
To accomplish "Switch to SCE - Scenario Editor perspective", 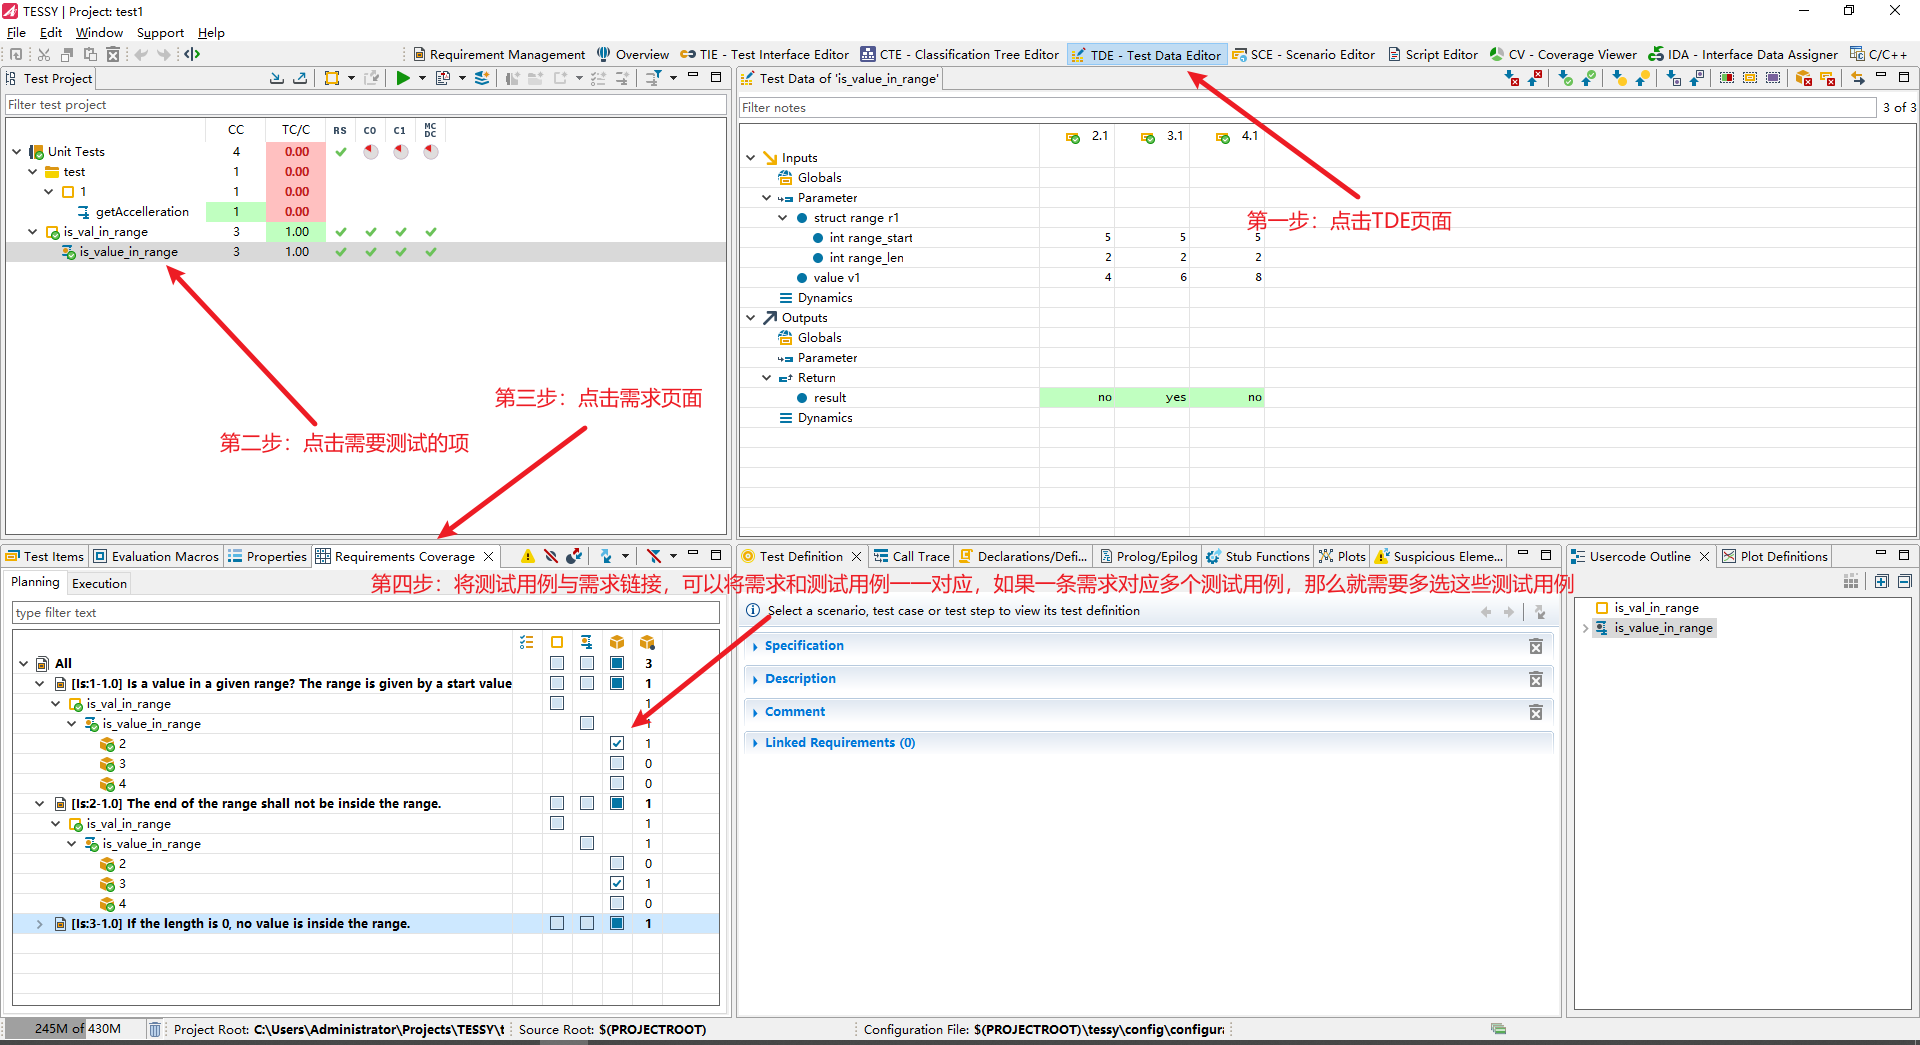I will pos(1304,55).
